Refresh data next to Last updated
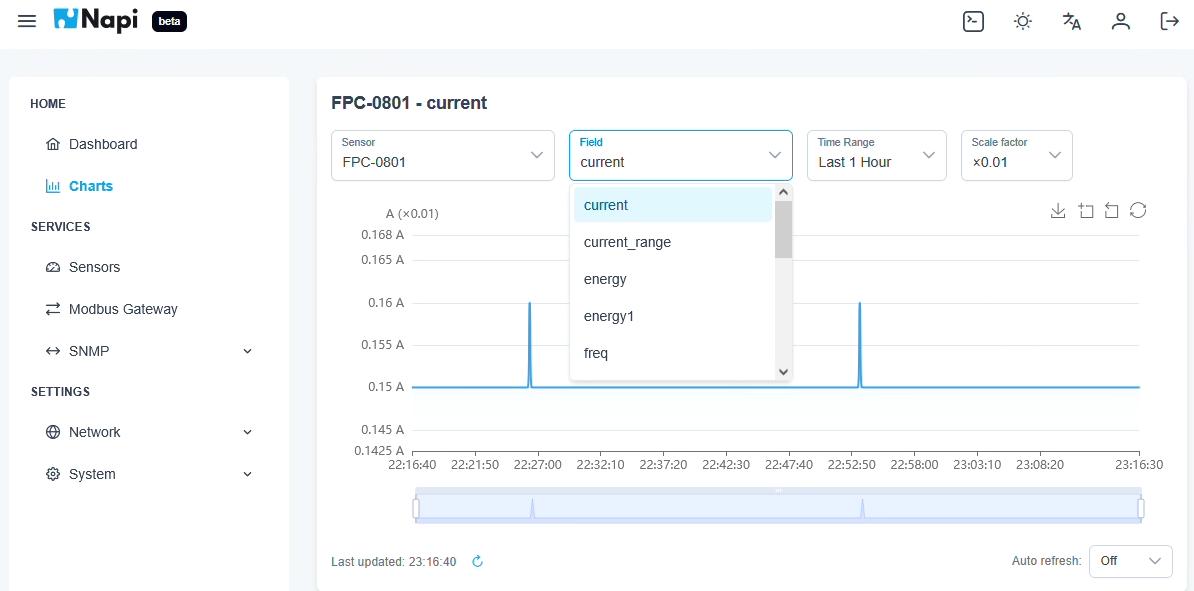 click(477, 561)
